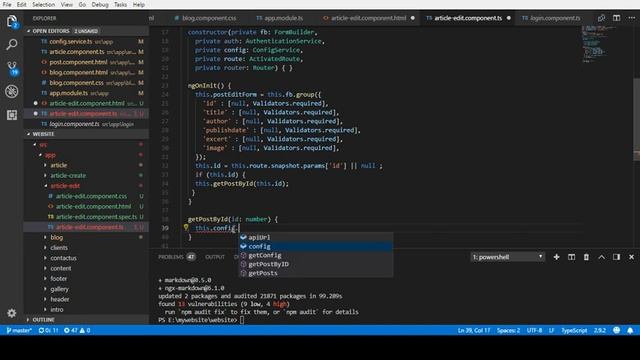
Task: Open post.component.html in open editors
Action: (86, 62)
